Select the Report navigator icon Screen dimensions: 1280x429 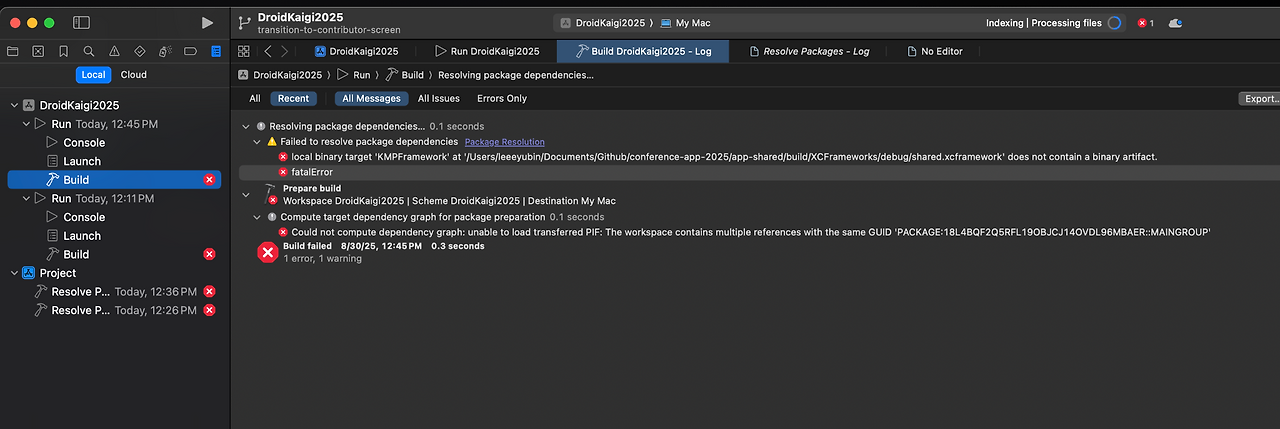tap(215, 50)
